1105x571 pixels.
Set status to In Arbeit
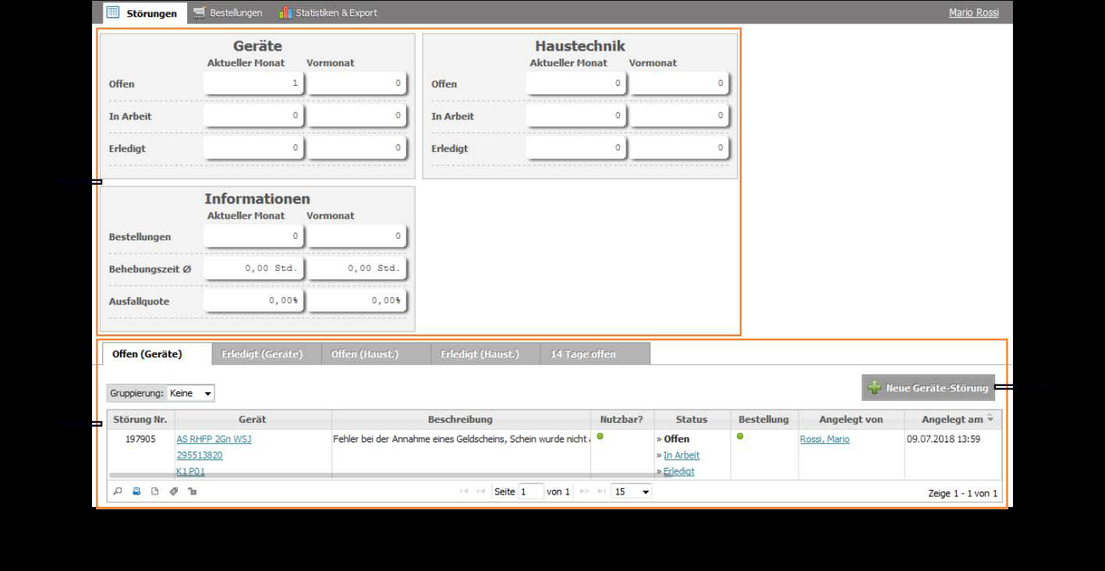(681, 455)
